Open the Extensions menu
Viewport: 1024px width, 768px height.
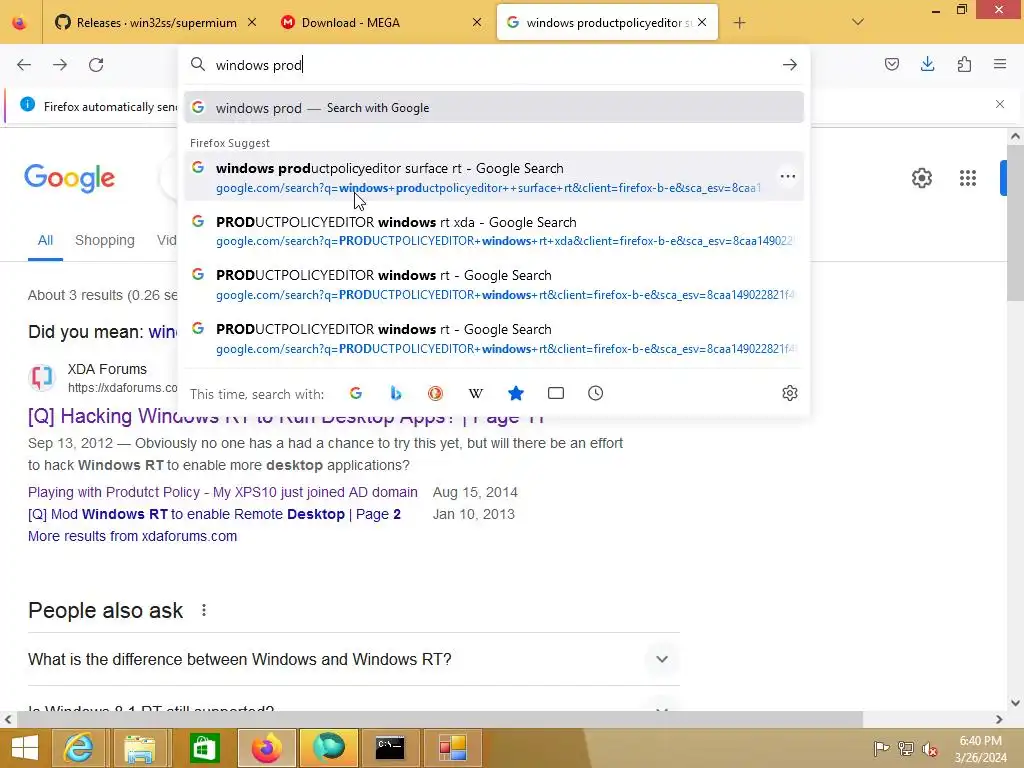[964, 64]
